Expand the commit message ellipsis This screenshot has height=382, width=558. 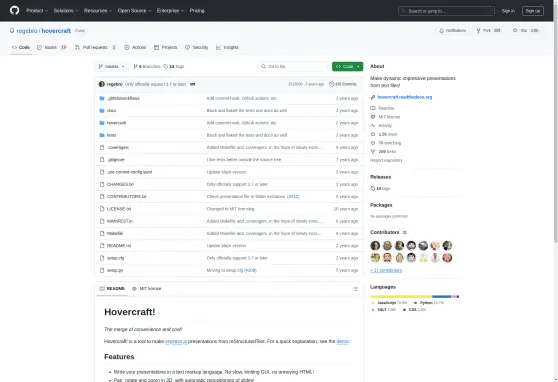click(193, 84)
